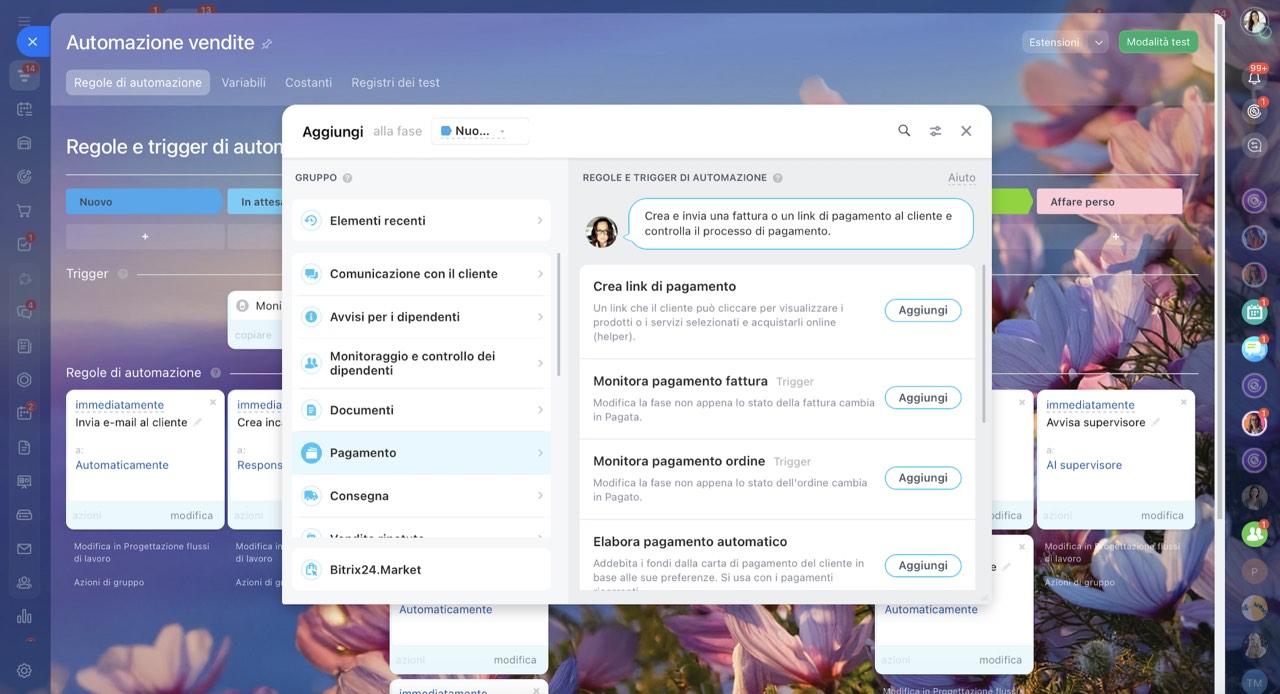Click help icon beside Regole e trigger di automazione header
This screenshot has height=694, width=1280.
click(777, 178)
